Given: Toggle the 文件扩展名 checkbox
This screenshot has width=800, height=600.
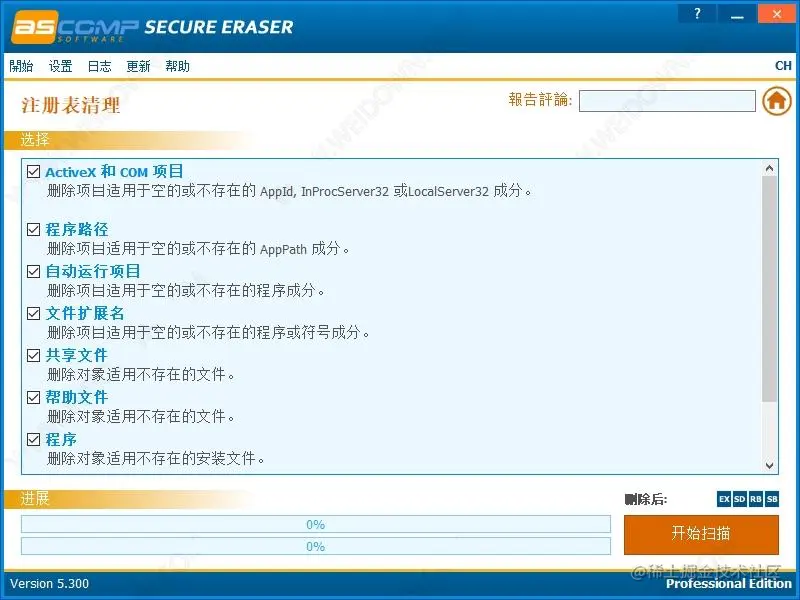Looking at the screenshot, I should pyautogui.click(x=34, y=313).
